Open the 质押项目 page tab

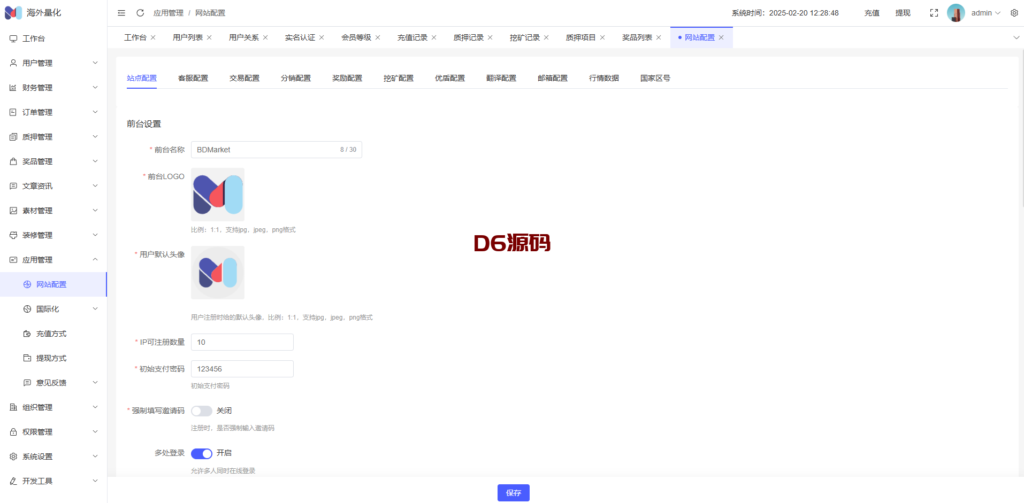(x=581, y=38)
